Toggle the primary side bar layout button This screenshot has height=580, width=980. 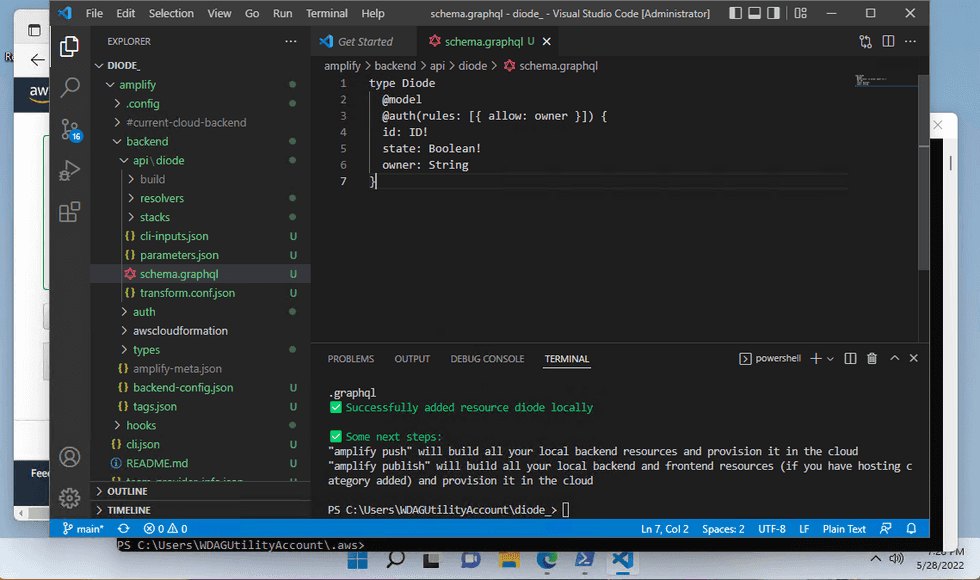[x=736, y=13]
